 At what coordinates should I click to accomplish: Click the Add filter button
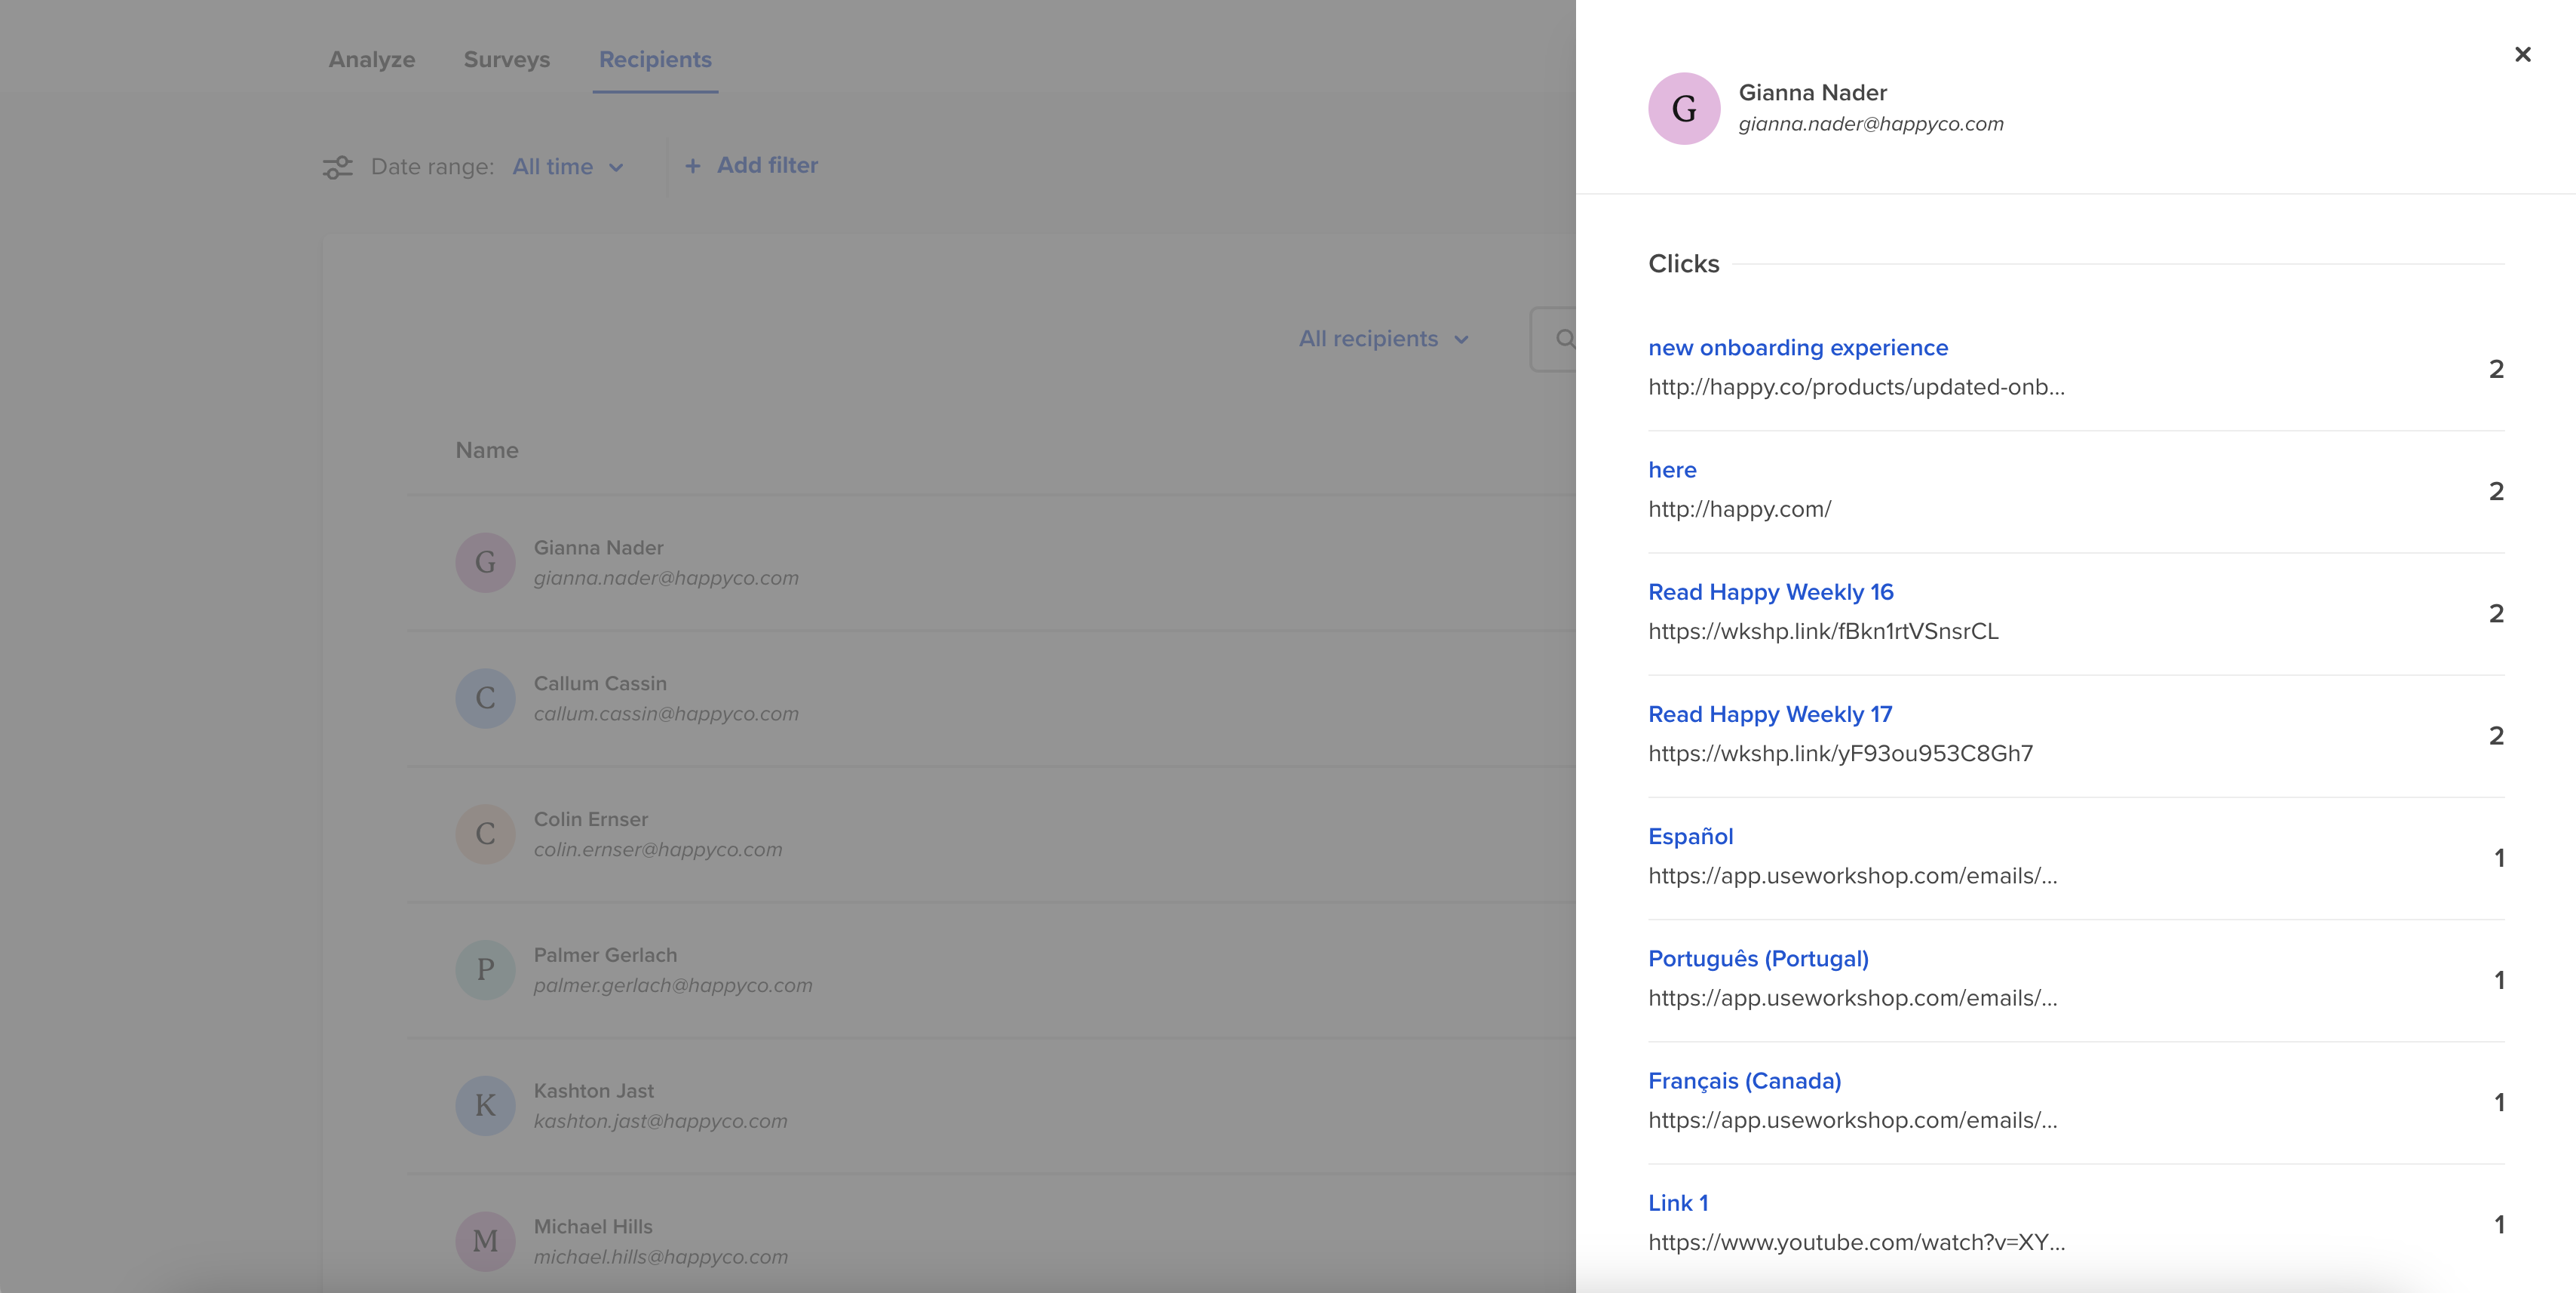click(751, 166)
